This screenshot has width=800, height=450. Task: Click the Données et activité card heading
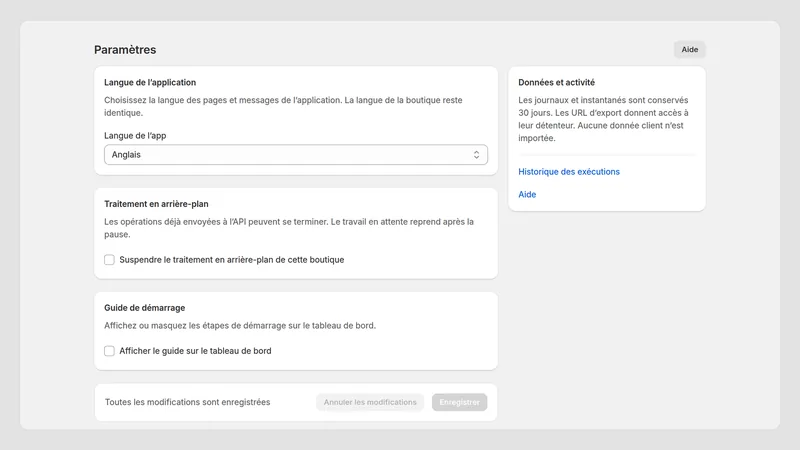coord(557,82)
